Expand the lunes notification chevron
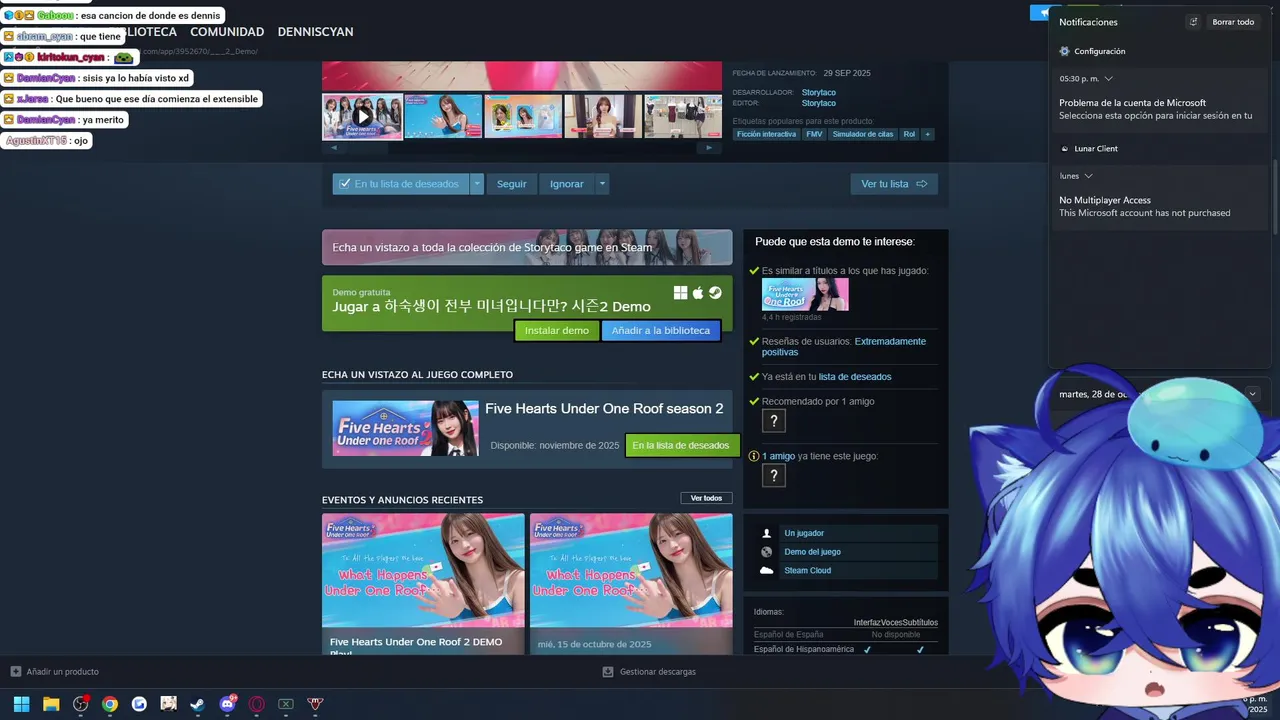The width and height of the screenshot is (1280, 720). [1088, 176]
